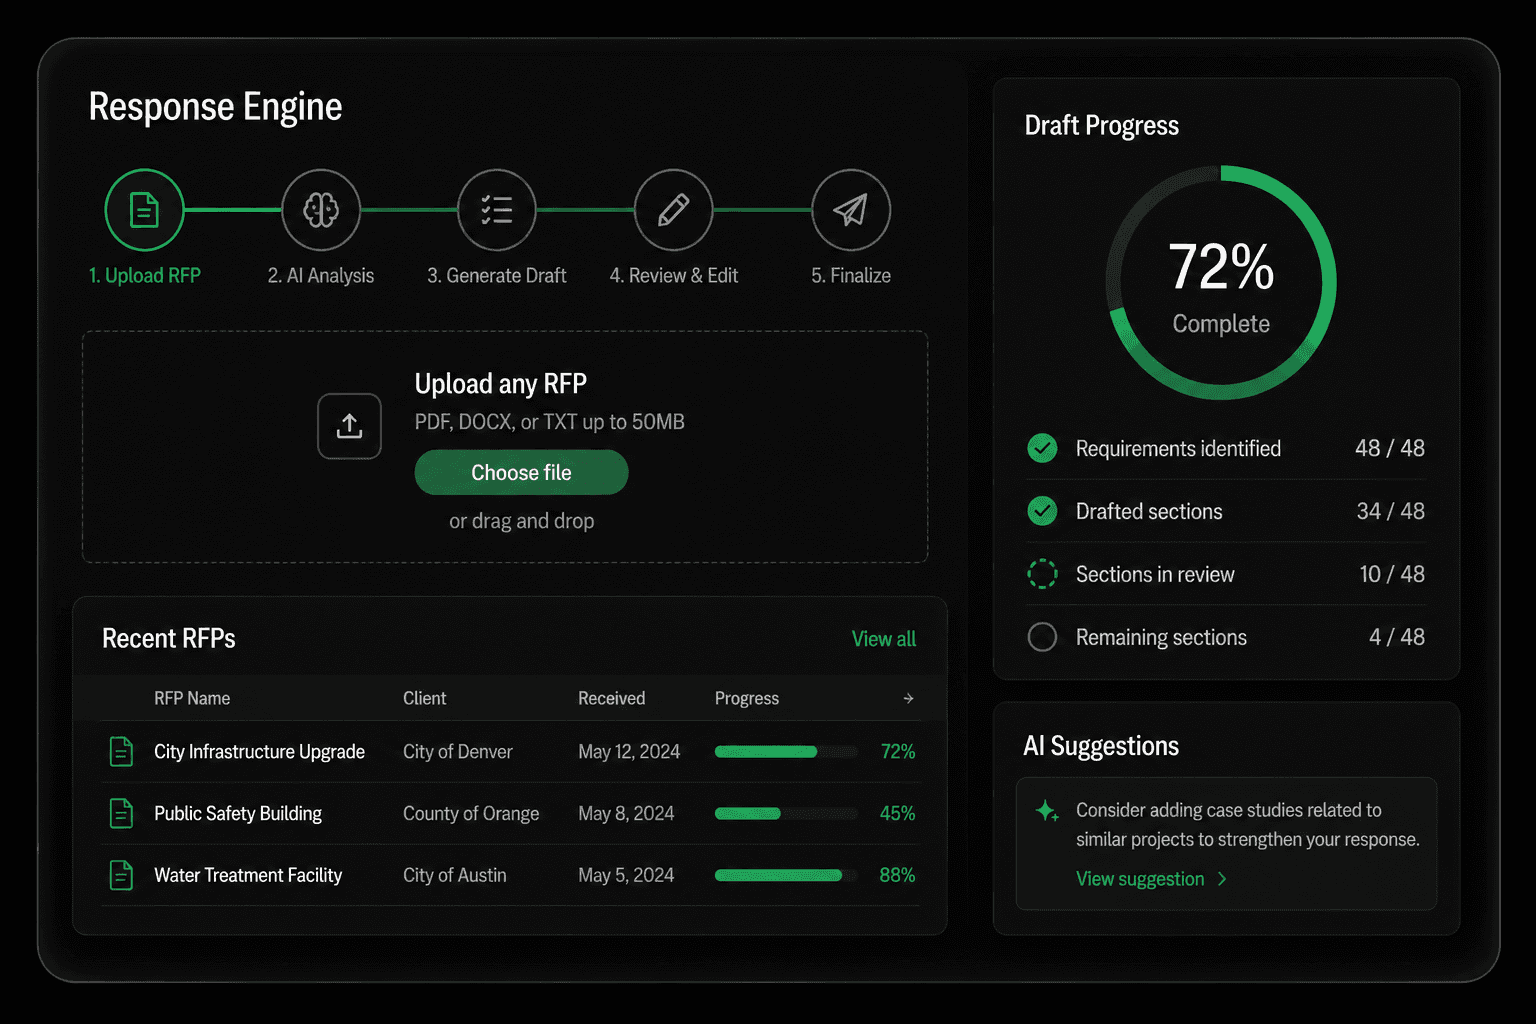This screenshot has width=1536, height=1024.
Task: Click the PDF, DOCX, or TXT up to 50MB text
Action: coord(549,422)
